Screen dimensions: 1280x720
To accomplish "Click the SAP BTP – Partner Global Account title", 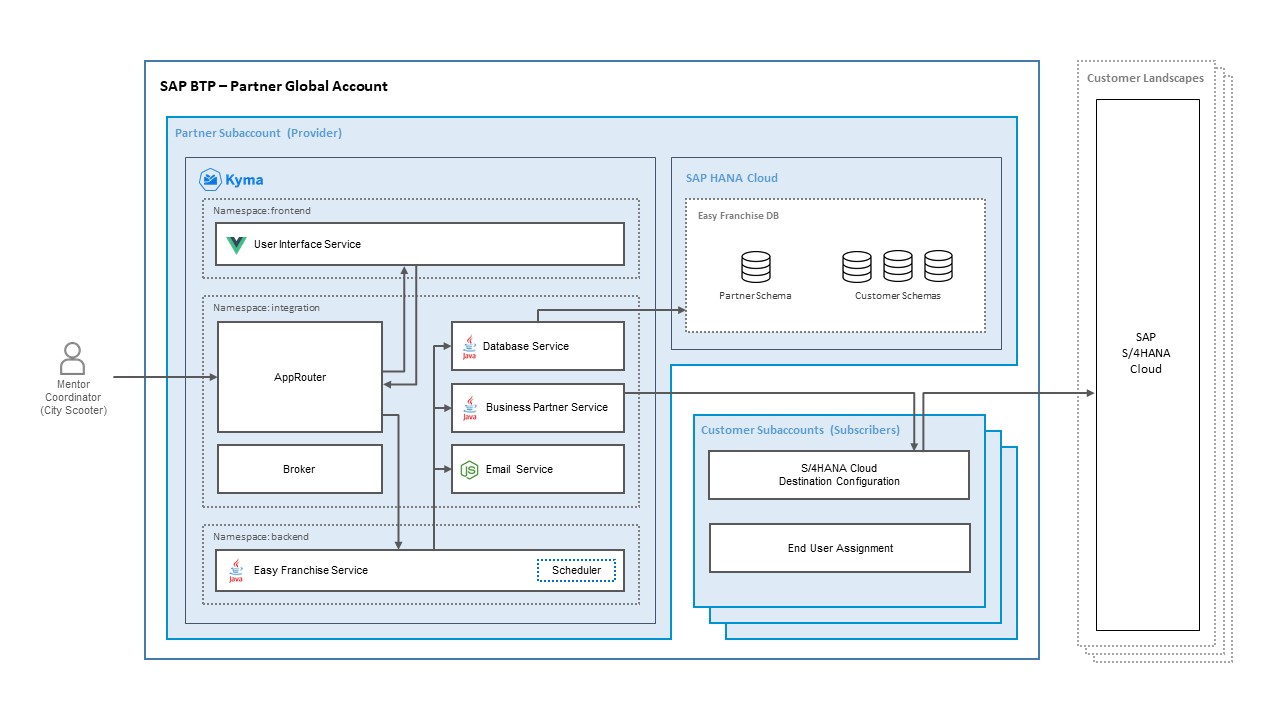I will [x=274, y=86].
